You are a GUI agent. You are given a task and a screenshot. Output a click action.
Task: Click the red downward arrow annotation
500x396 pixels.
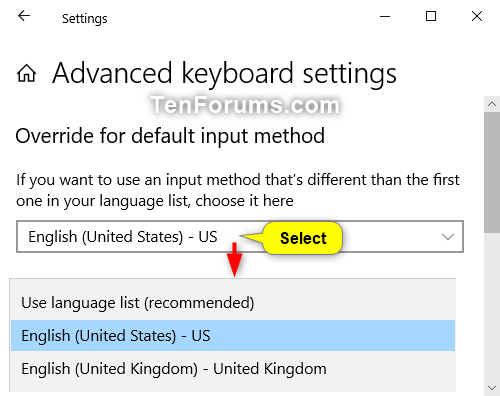click(235, 260)
